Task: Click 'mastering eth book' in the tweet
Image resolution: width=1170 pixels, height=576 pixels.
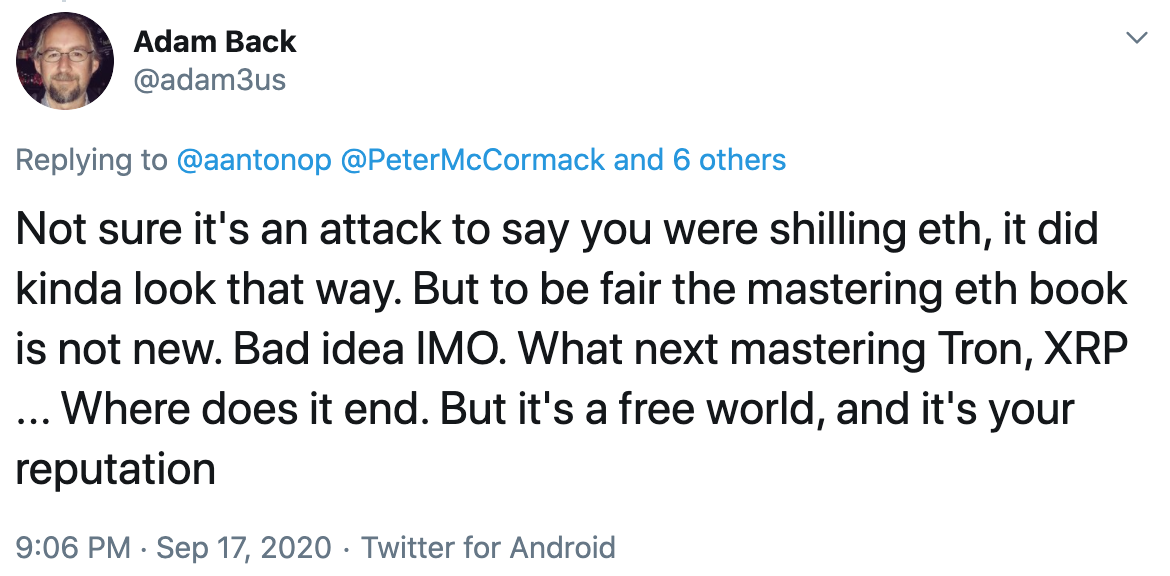Action: click(937, 290)
